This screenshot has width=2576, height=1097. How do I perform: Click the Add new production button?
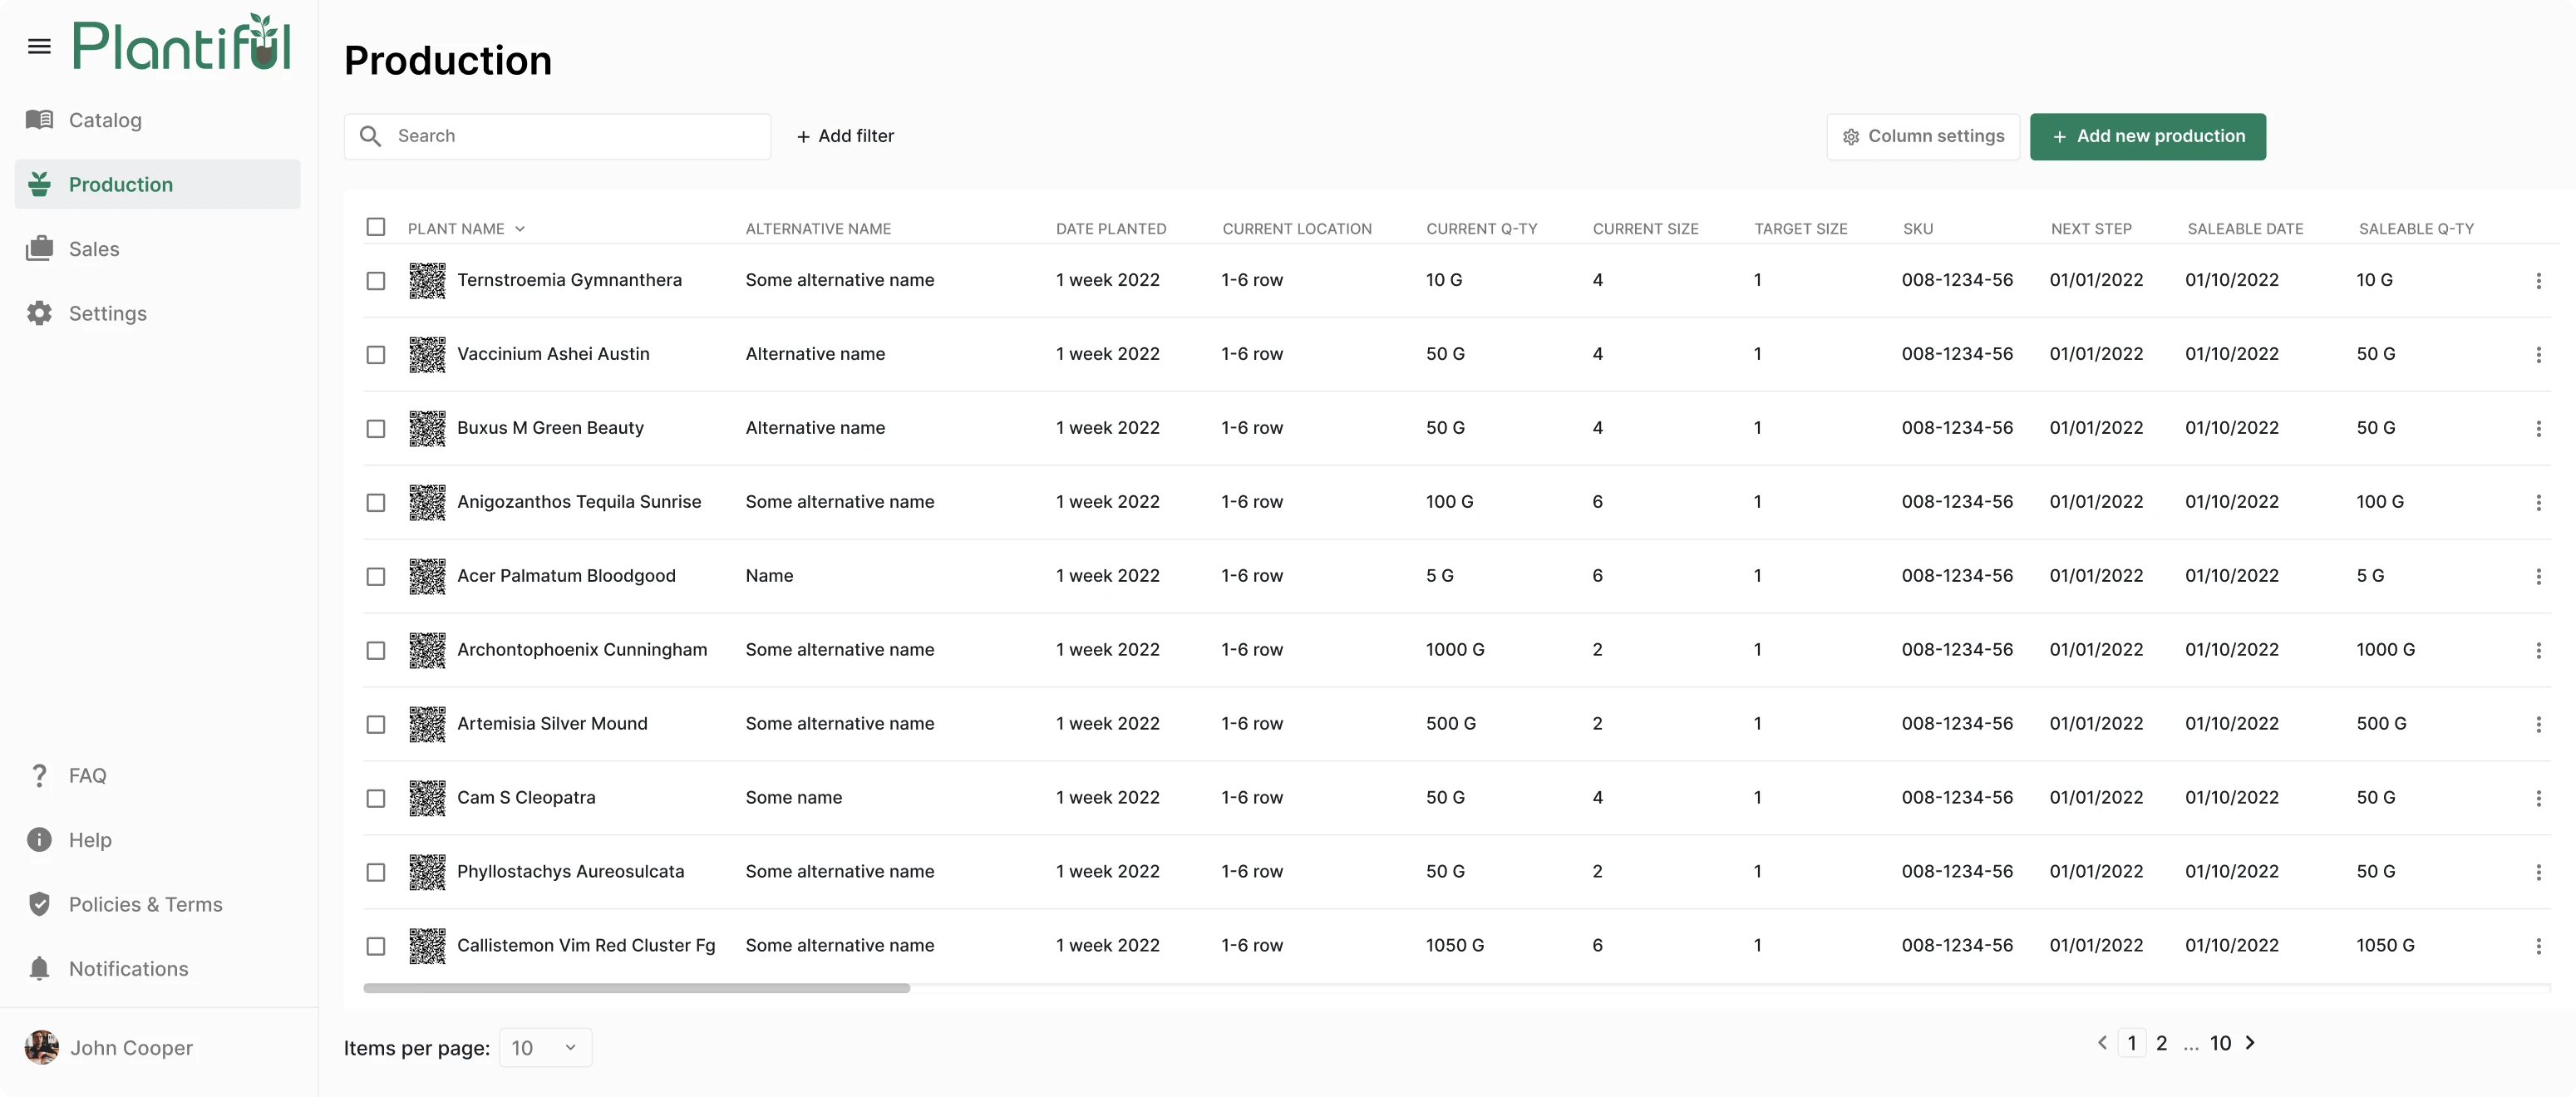tap(2147, 136)
